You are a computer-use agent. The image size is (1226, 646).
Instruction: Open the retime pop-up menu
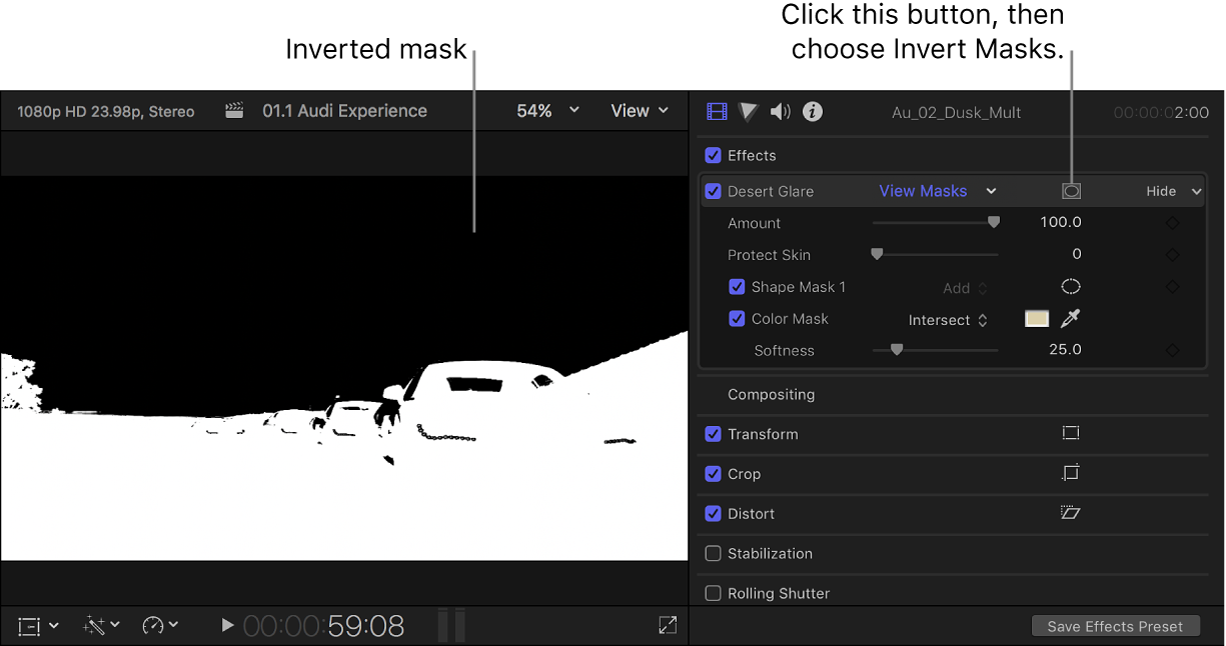(x=160, y=625)
